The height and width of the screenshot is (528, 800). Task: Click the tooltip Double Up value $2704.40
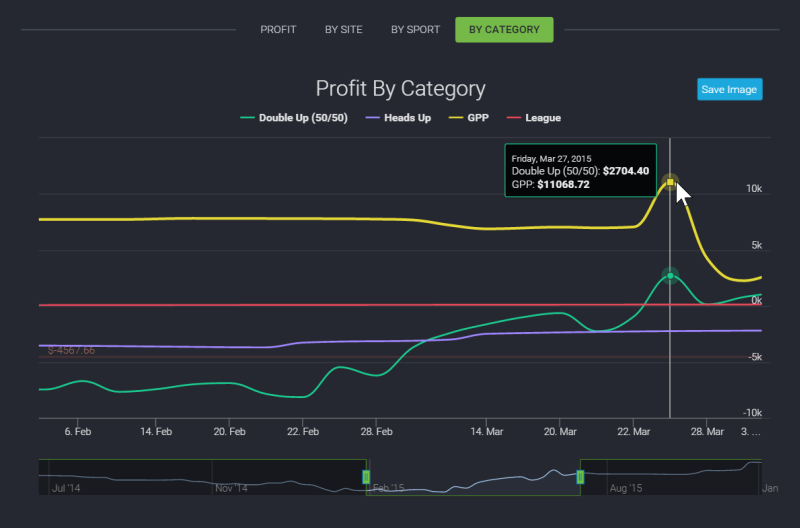click(626, 171)
